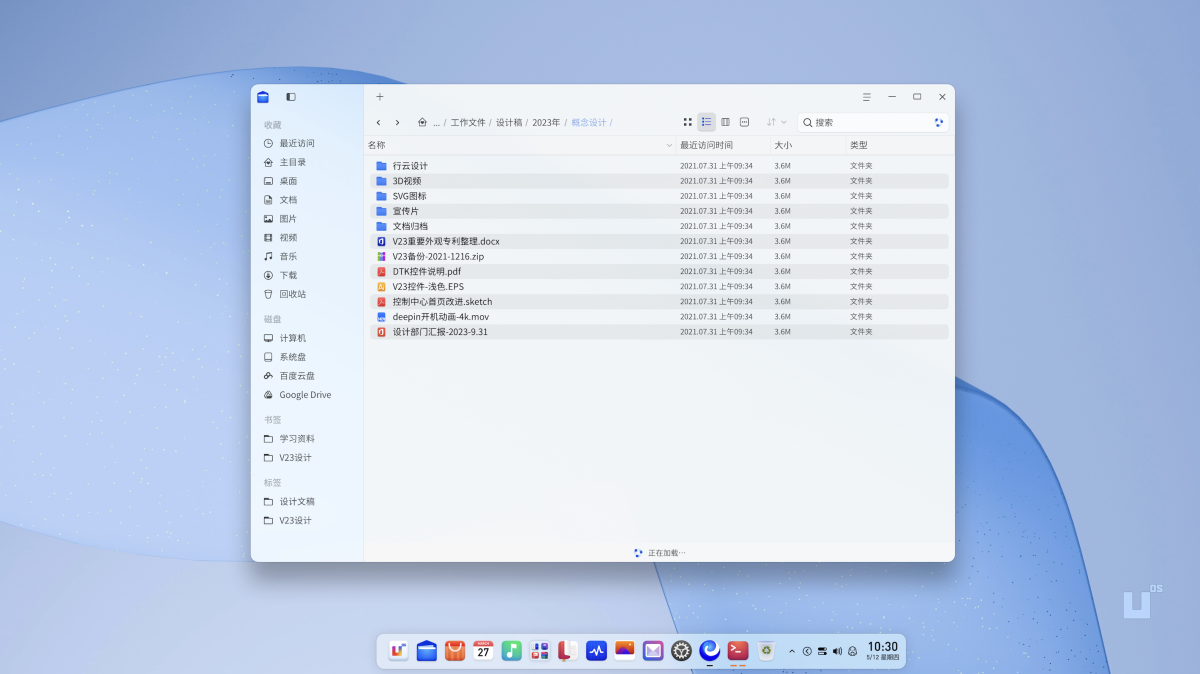Open the Calendar icon in dock
This screenshot has width=1200, height=674.
[483, 651]
